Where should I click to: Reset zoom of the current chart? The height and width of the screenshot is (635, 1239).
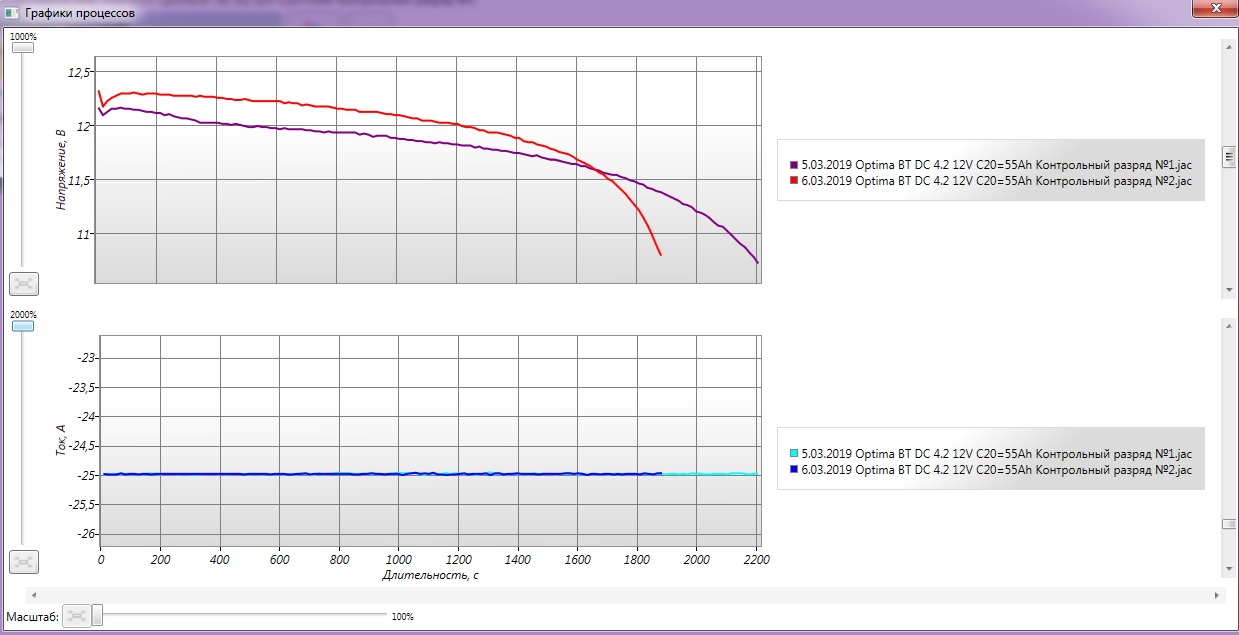pyautogui.click(x=24, y=562)
